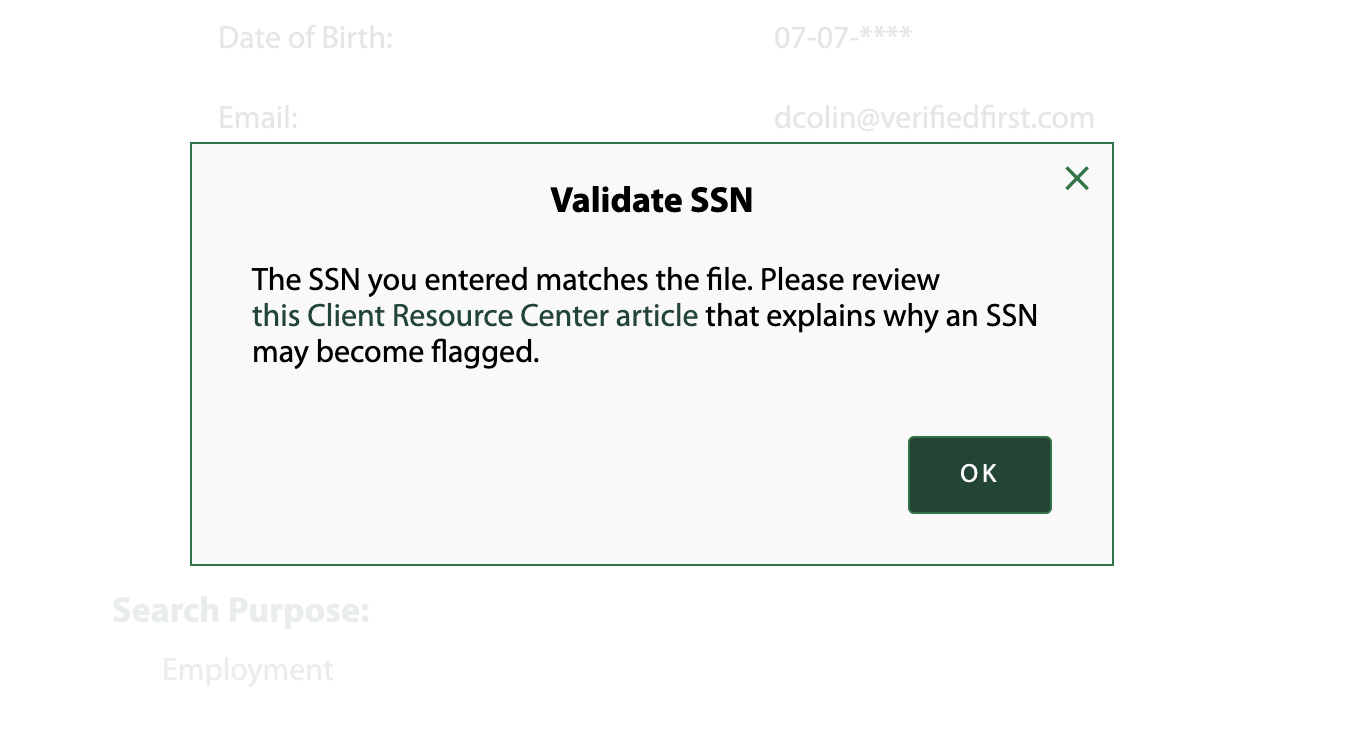Select the Employment search purpose entry

coord(248,670)
